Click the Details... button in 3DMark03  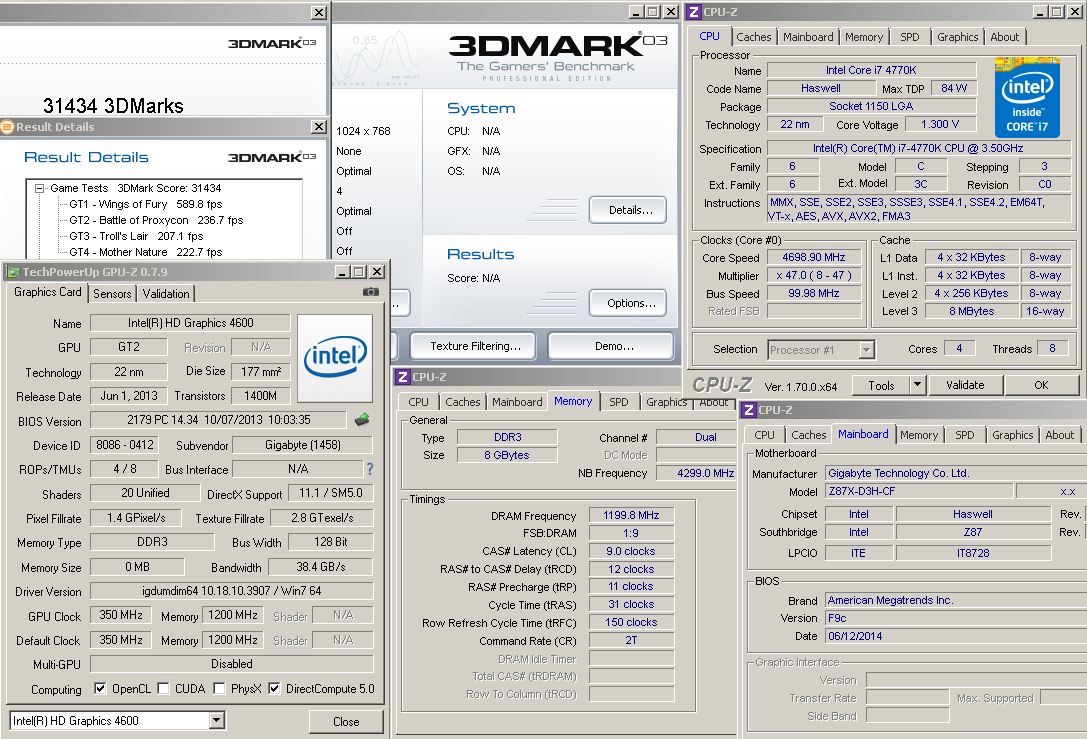[628, 210]
